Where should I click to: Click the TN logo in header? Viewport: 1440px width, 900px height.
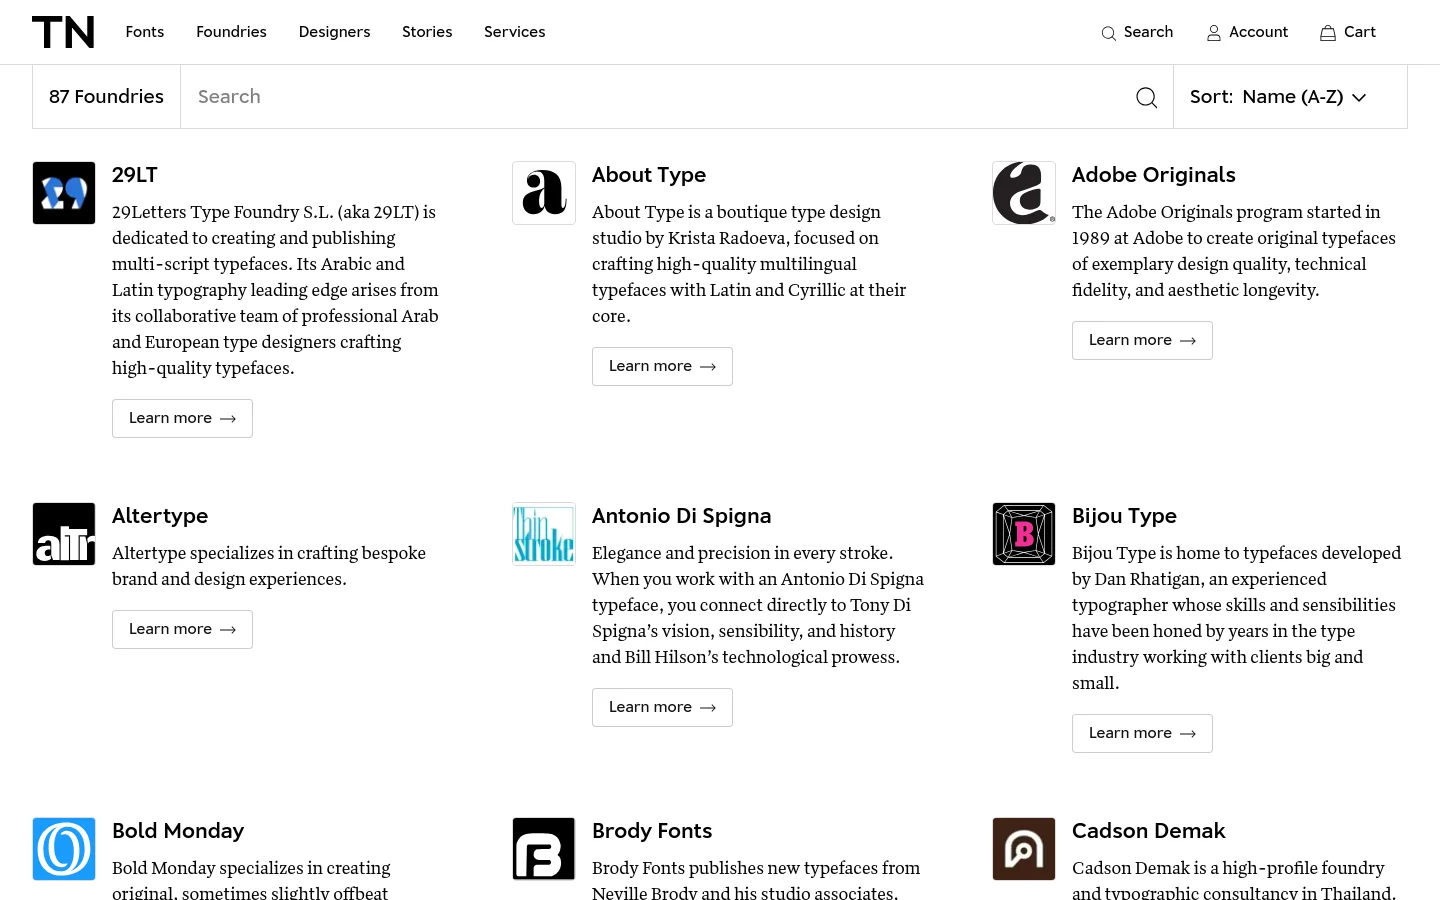pos(63,32)
